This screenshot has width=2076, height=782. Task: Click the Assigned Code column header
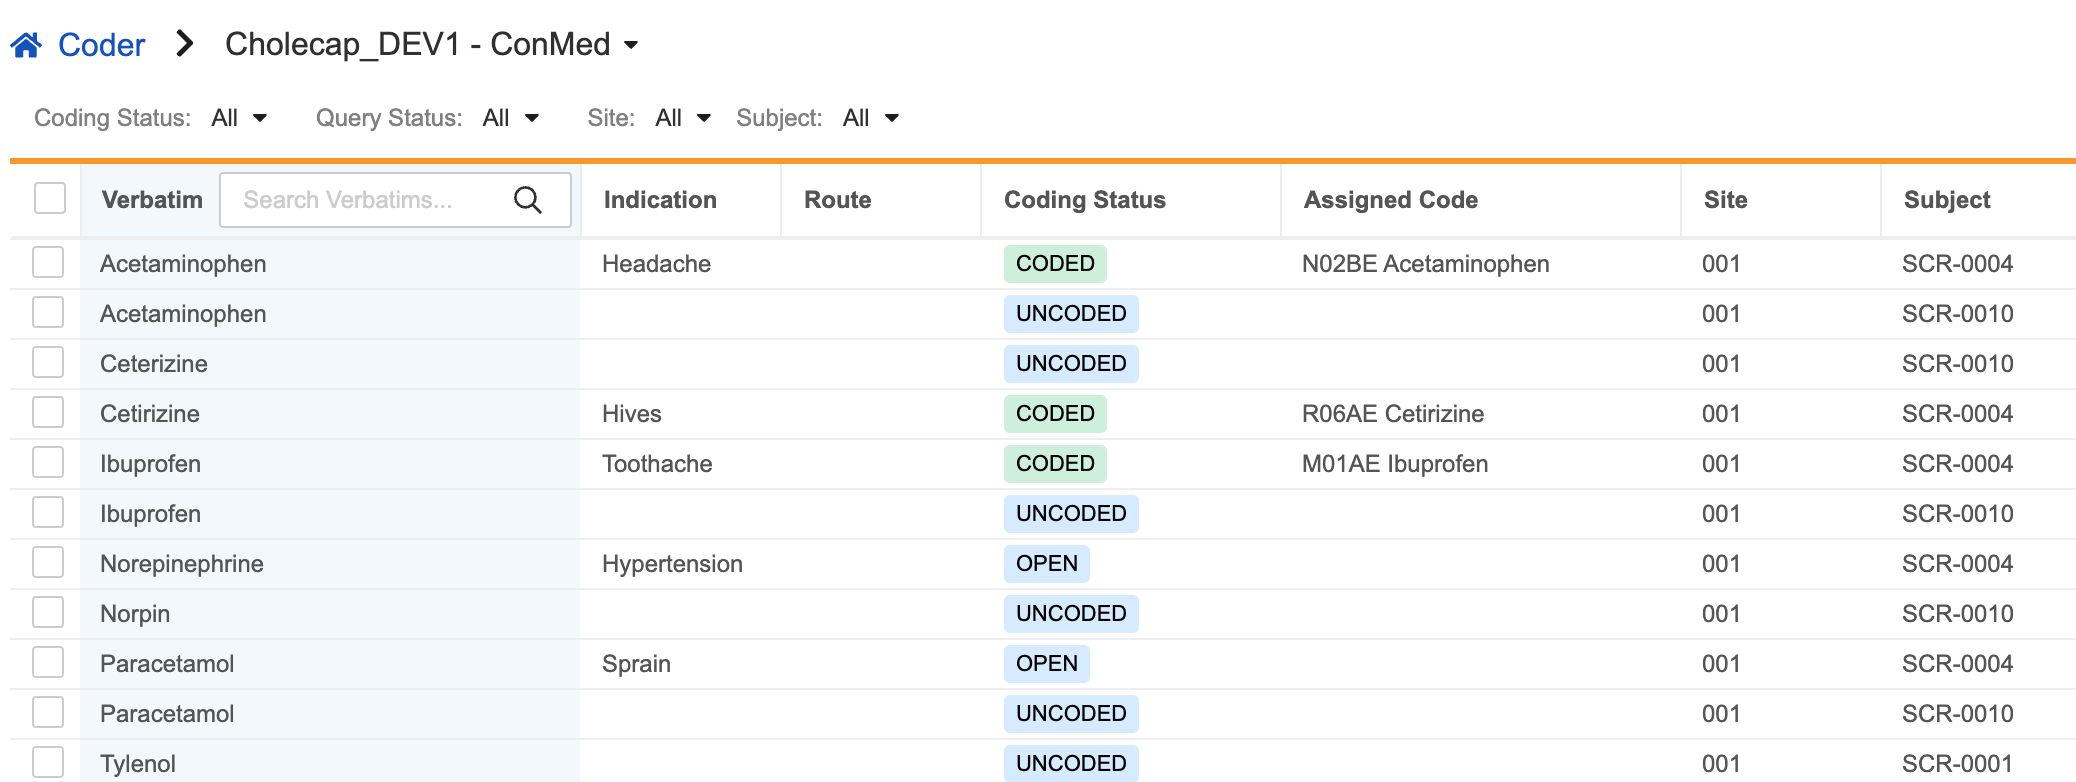click(1390, 200)
